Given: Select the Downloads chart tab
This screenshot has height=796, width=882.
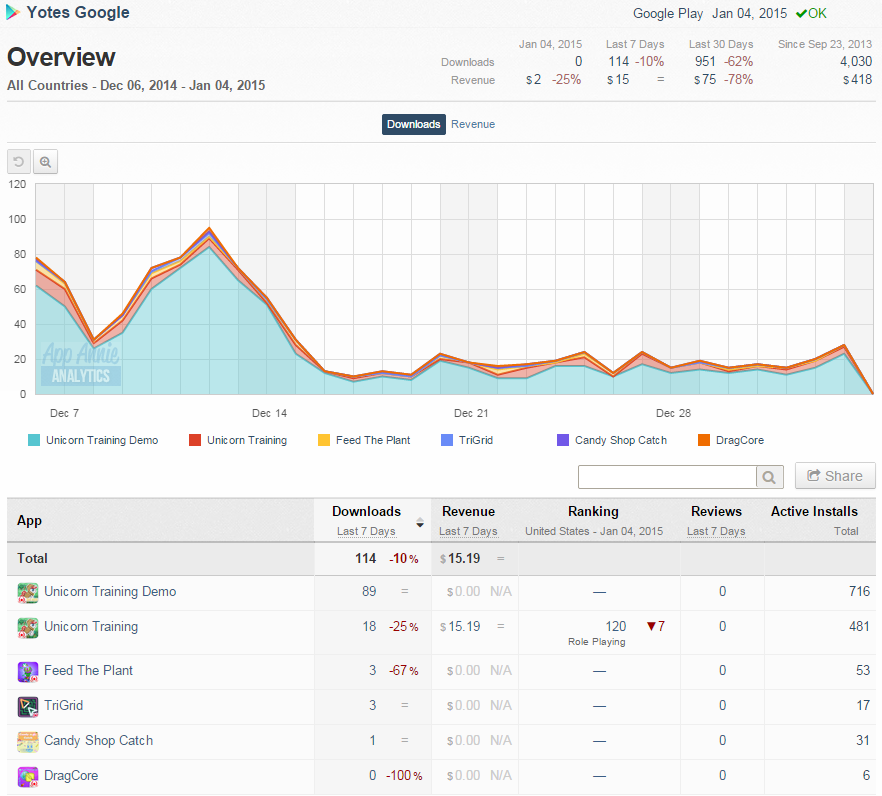Looking at the screenshot, I should [413, 124].
